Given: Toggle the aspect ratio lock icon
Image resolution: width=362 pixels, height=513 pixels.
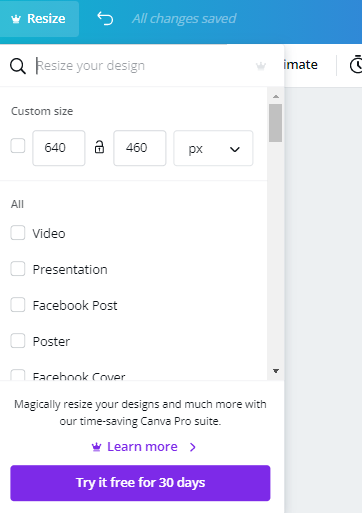Looking at the screenshot, I should [99, 147].
